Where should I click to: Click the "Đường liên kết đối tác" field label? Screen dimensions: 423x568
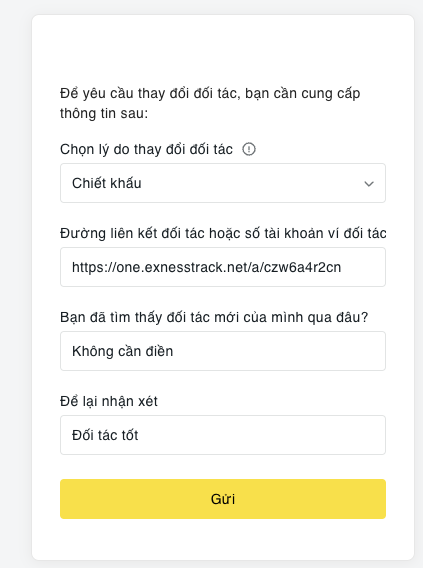[x=223, y=233]
